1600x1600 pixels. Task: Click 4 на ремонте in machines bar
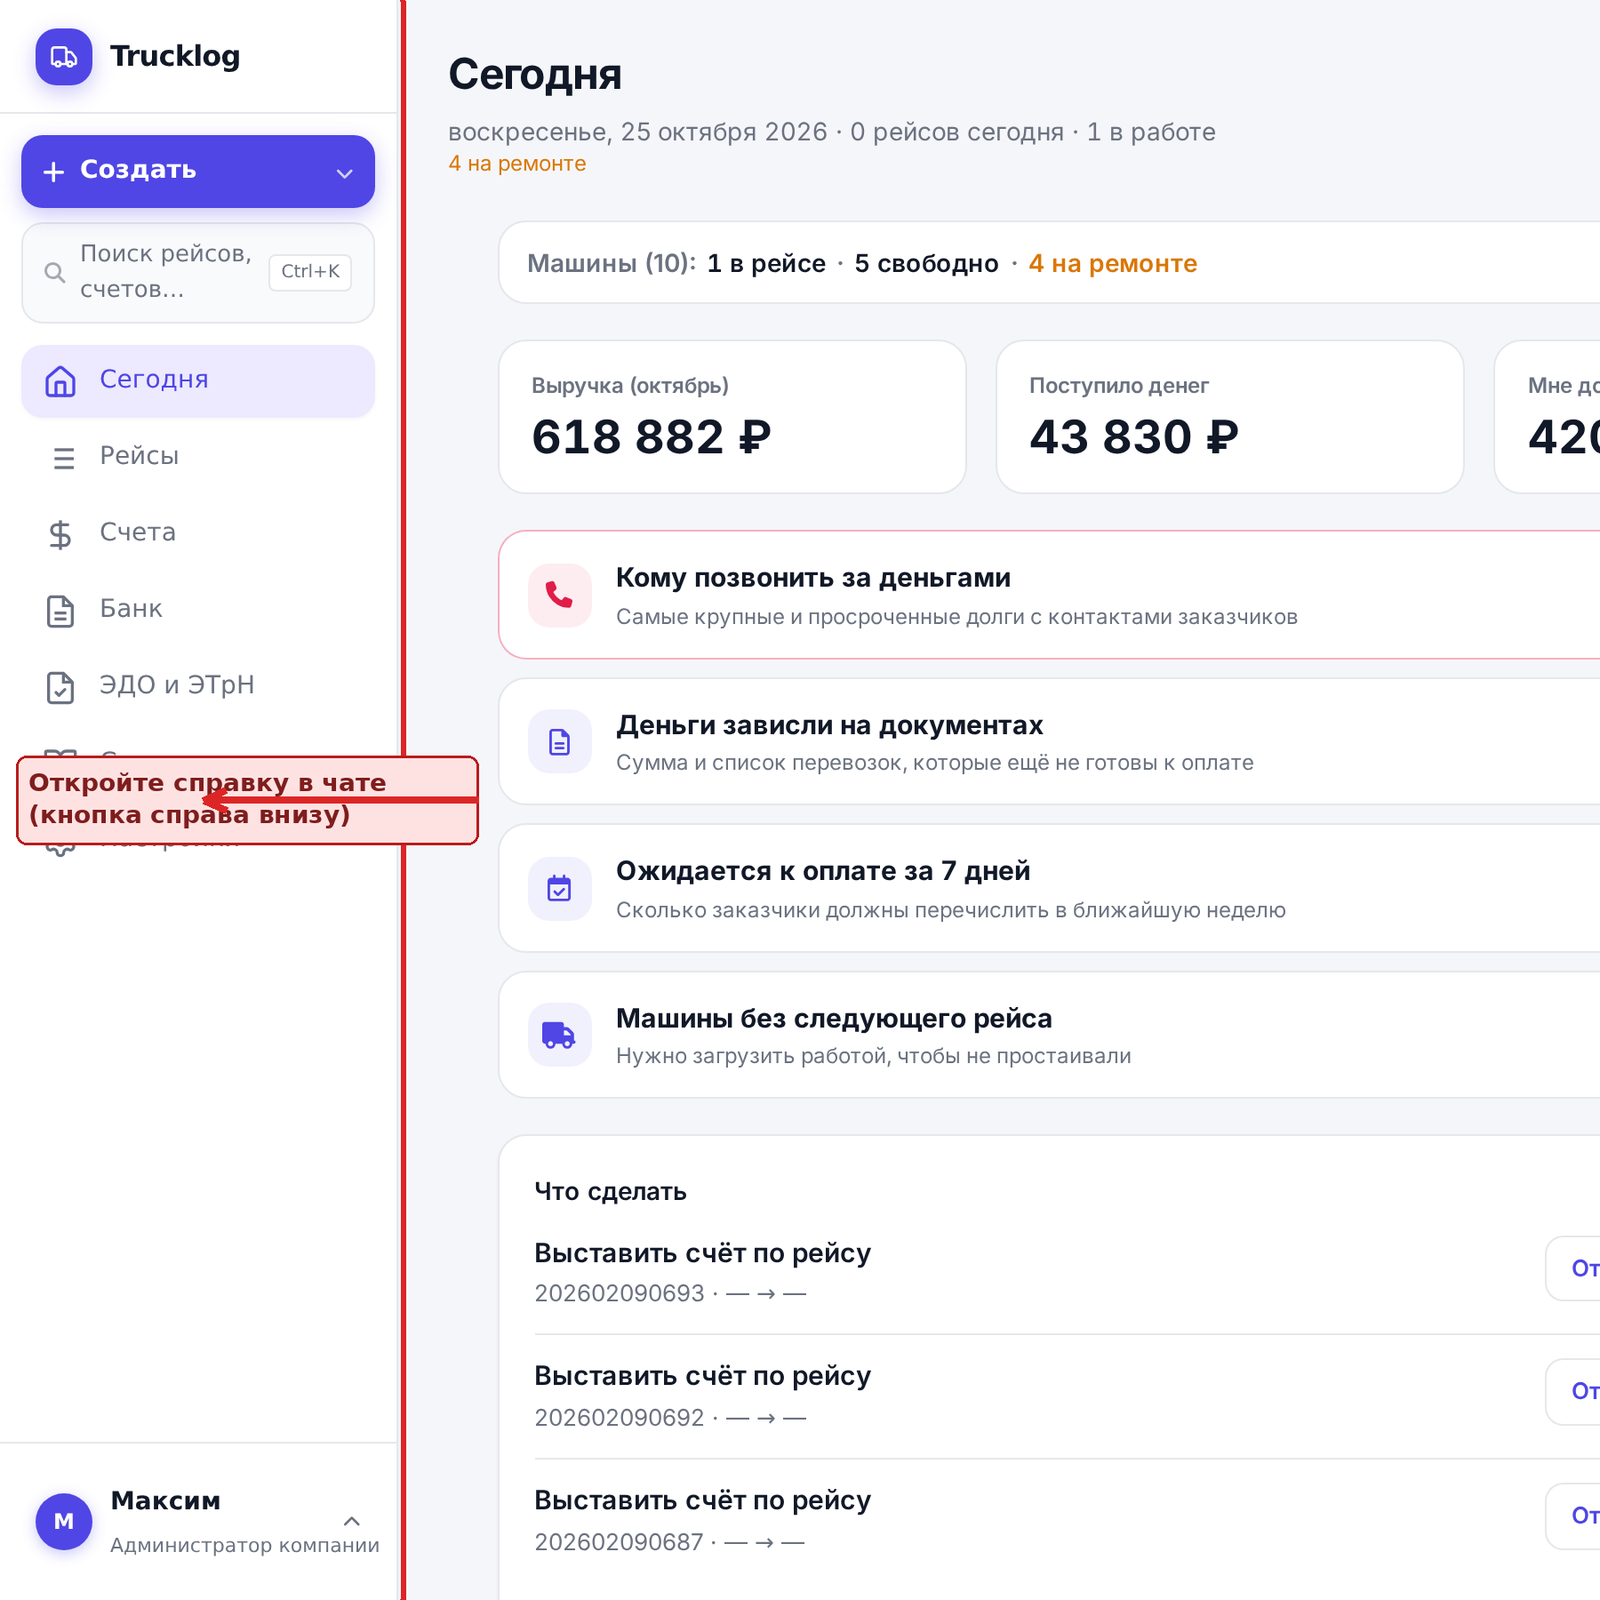(1113, 264)
